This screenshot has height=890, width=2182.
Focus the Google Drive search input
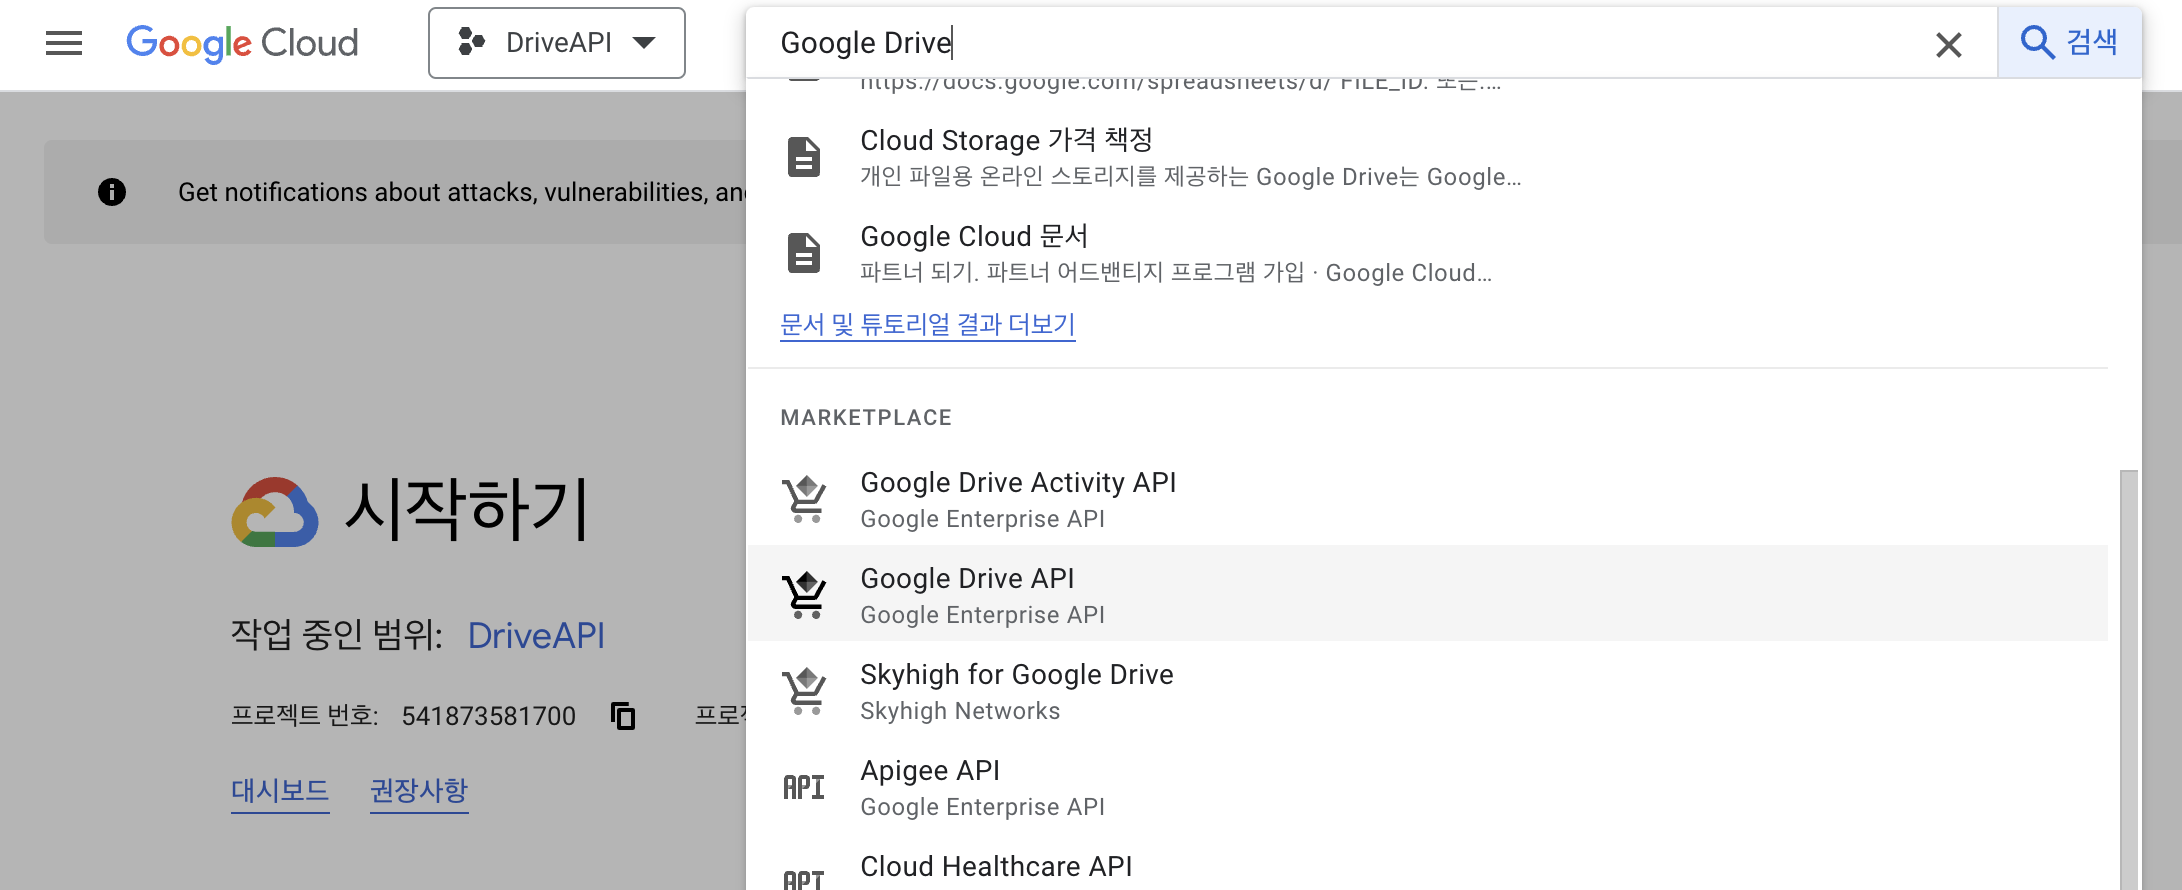click(1340, 43)
